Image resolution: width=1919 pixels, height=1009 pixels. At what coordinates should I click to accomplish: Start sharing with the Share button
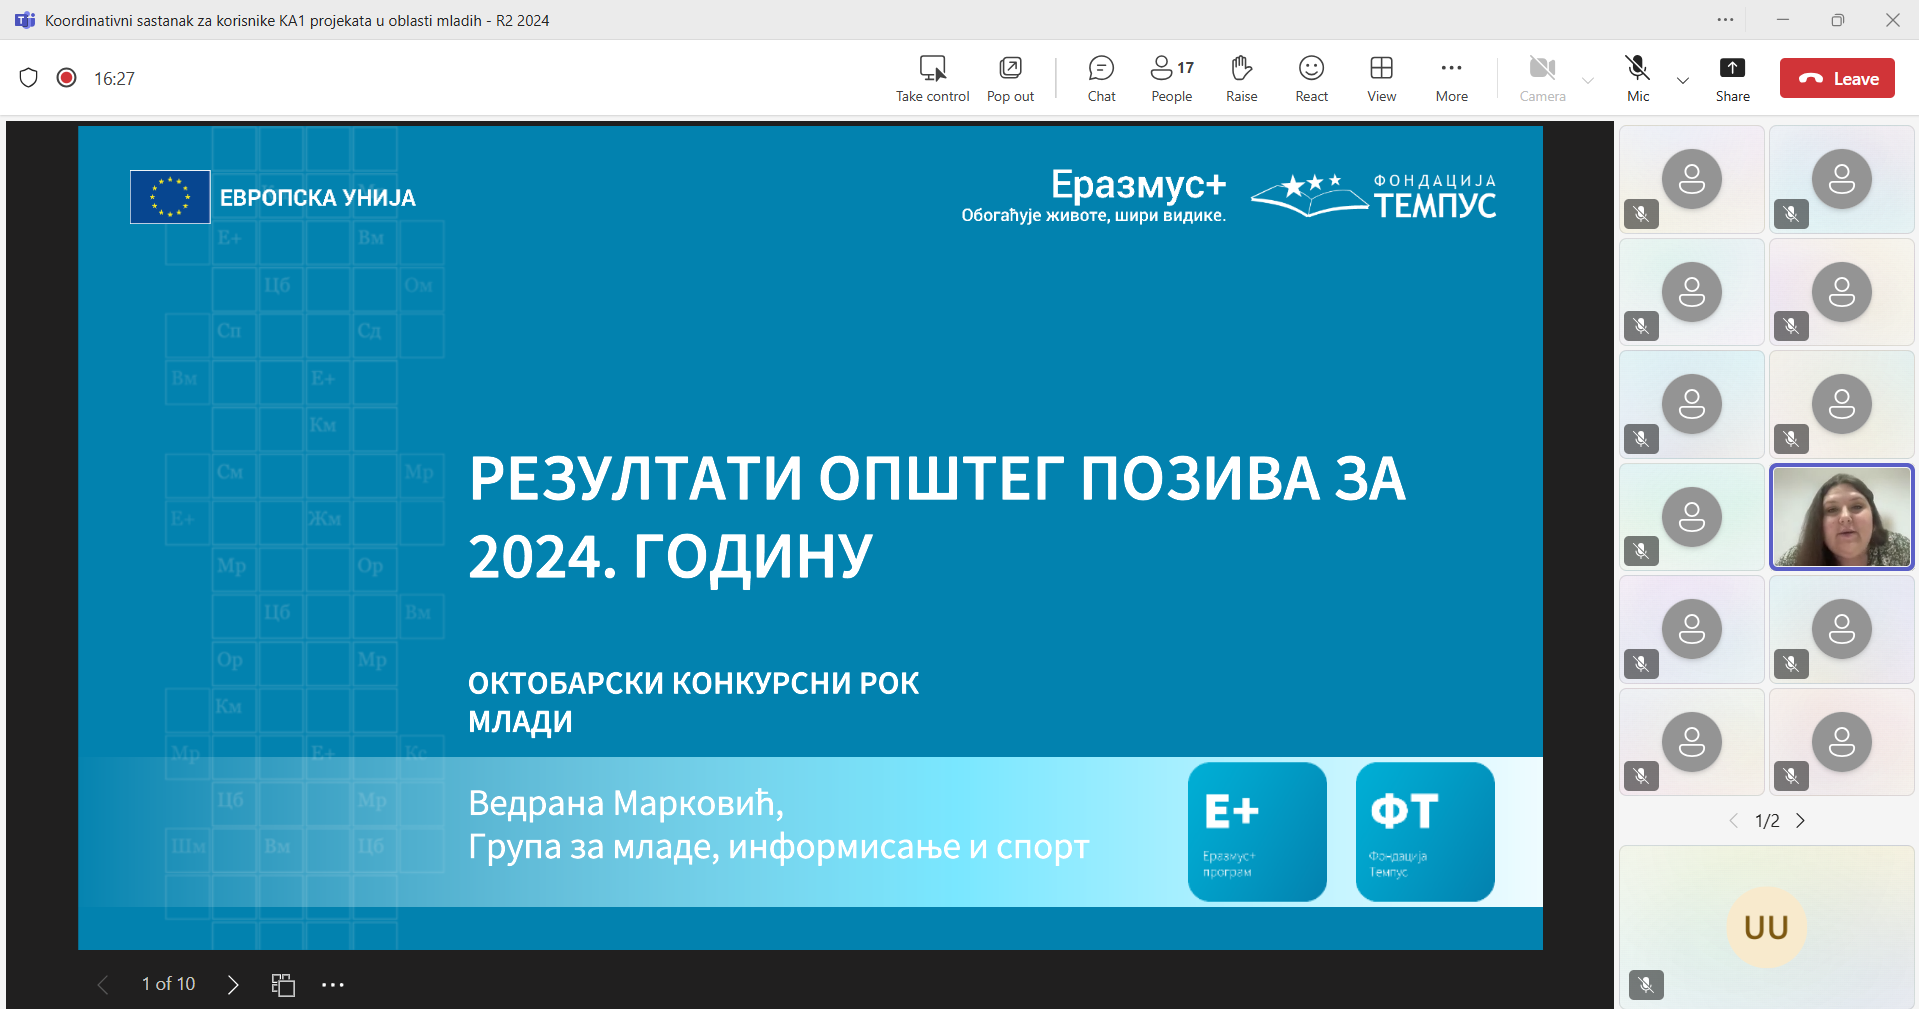1732,77
